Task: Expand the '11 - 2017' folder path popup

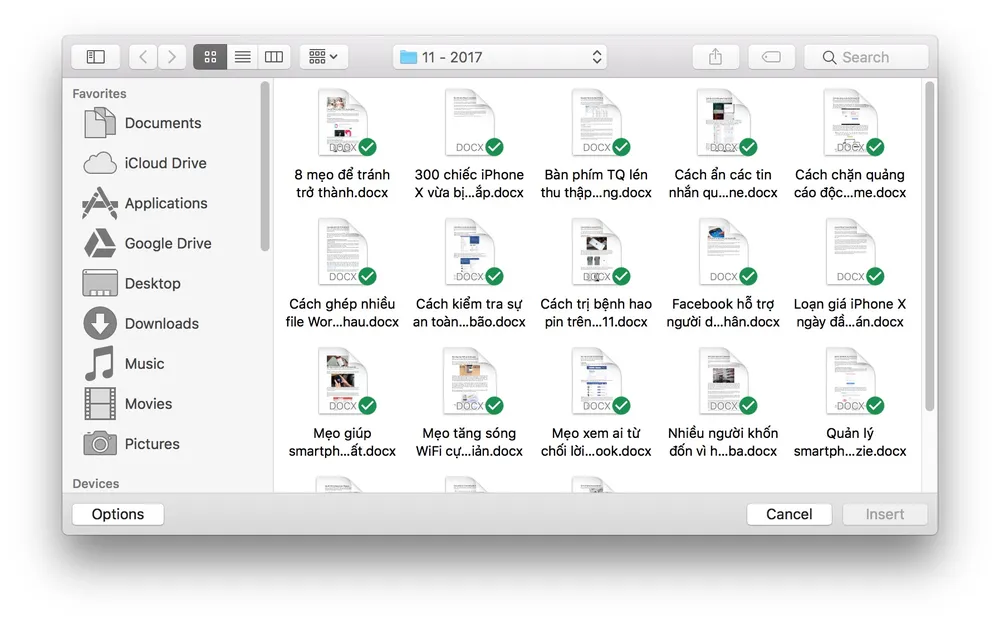Action: coord(500,57)
